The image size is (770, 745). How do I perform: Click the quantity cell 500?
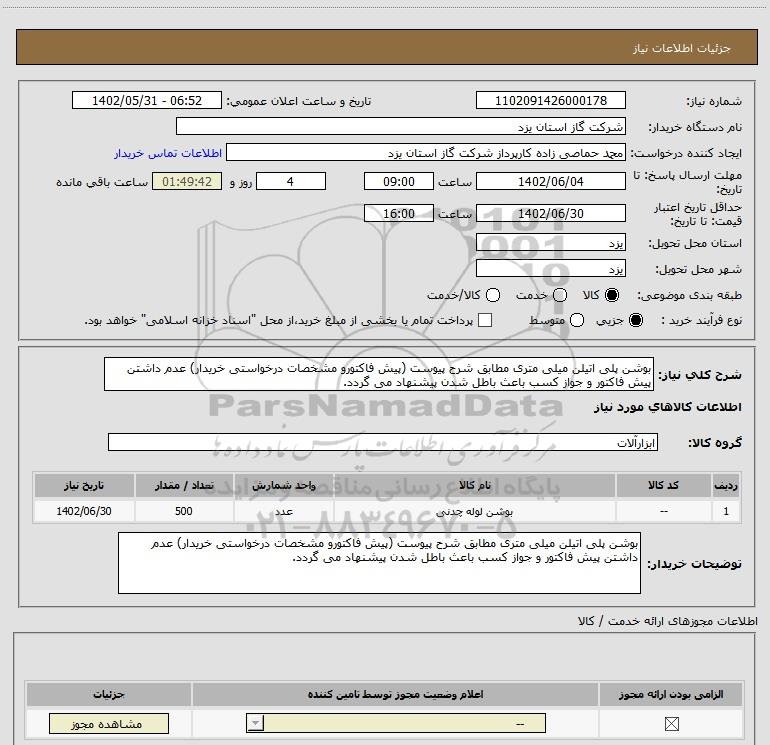(184, 511)
